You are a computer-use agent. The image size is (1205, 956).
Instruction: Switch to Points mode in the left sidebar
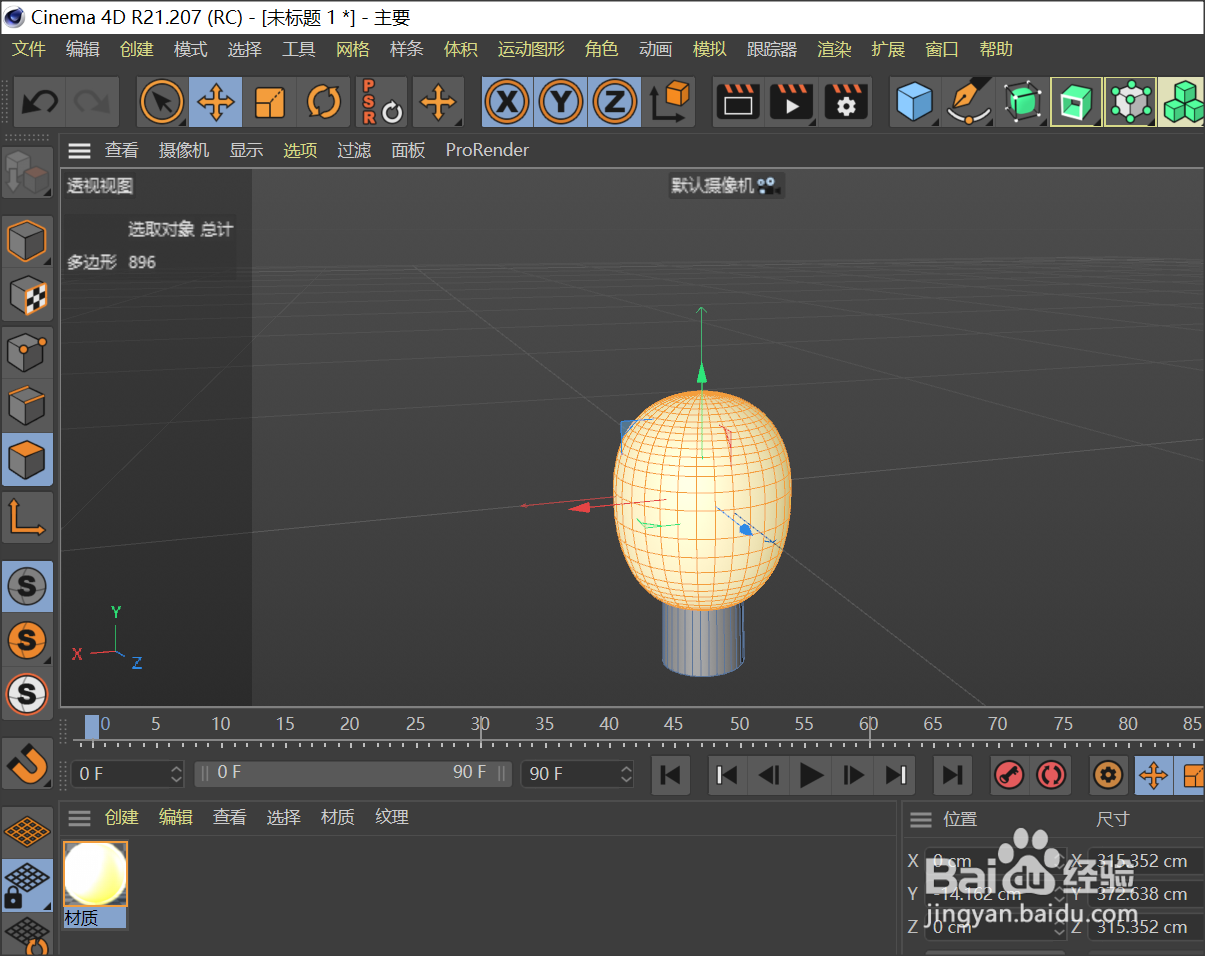pos(27,351)
